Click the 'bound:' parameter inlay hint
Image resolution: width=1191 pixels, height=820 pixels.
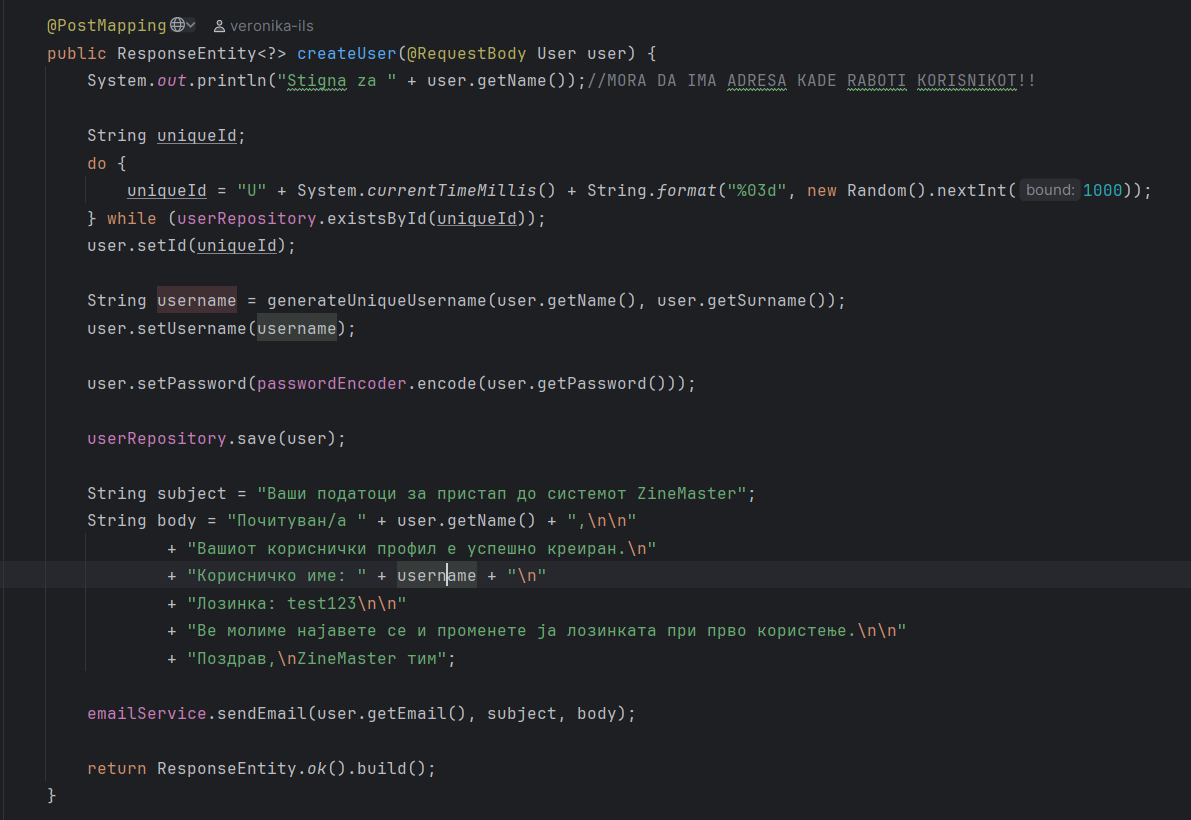click(x=1050, y=190)
